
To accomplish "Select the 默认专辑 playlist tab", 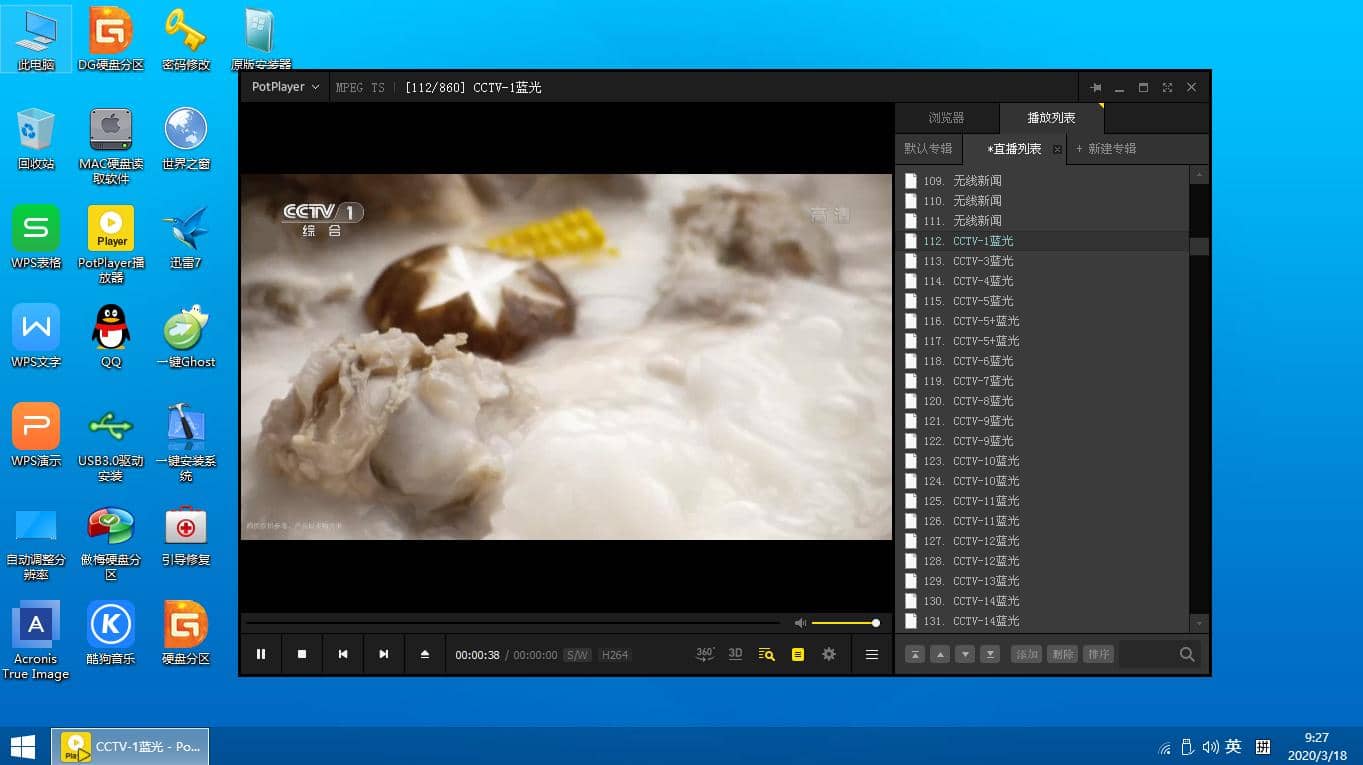I will coord(928,149).
